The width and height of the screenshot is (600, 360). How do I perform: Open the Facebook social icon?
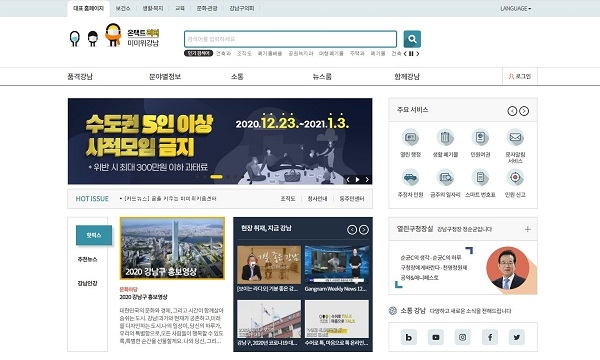click(490, 337)
